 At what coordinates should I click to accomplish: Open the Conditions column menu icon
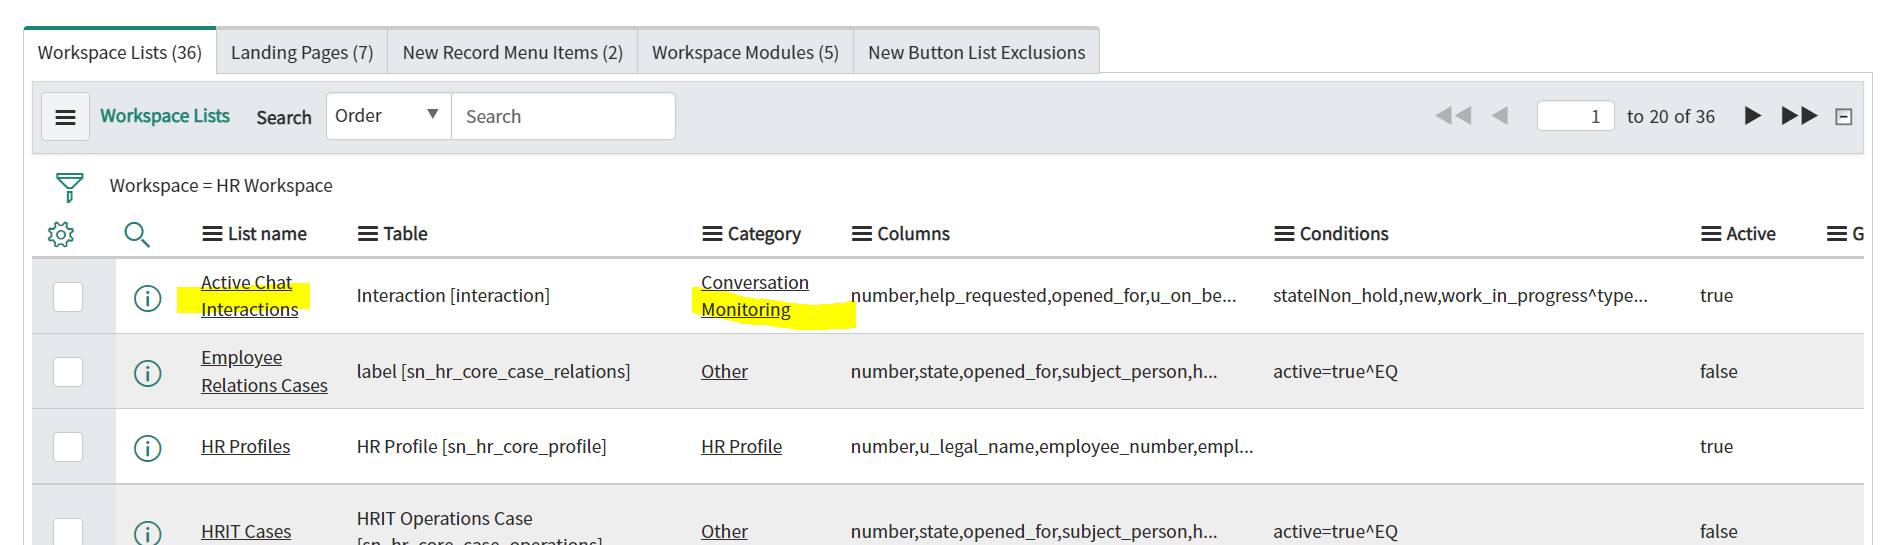(x=1284, y=234)
